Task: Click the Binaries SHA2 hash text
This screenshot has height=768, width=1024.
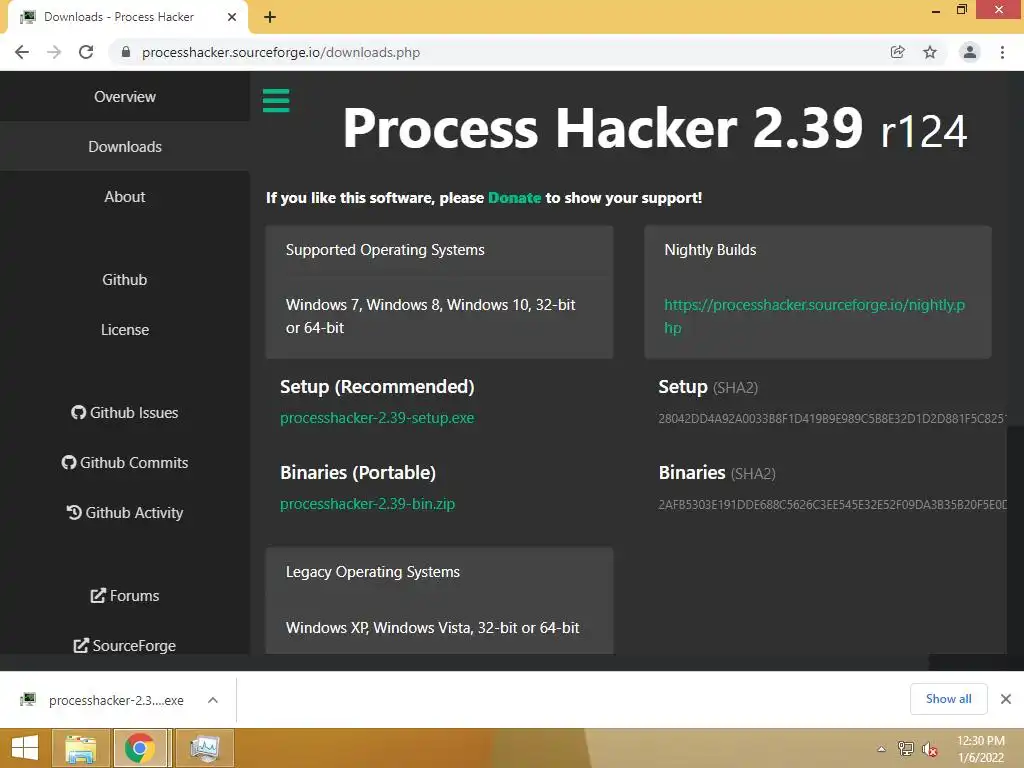Action: (833, 505)
